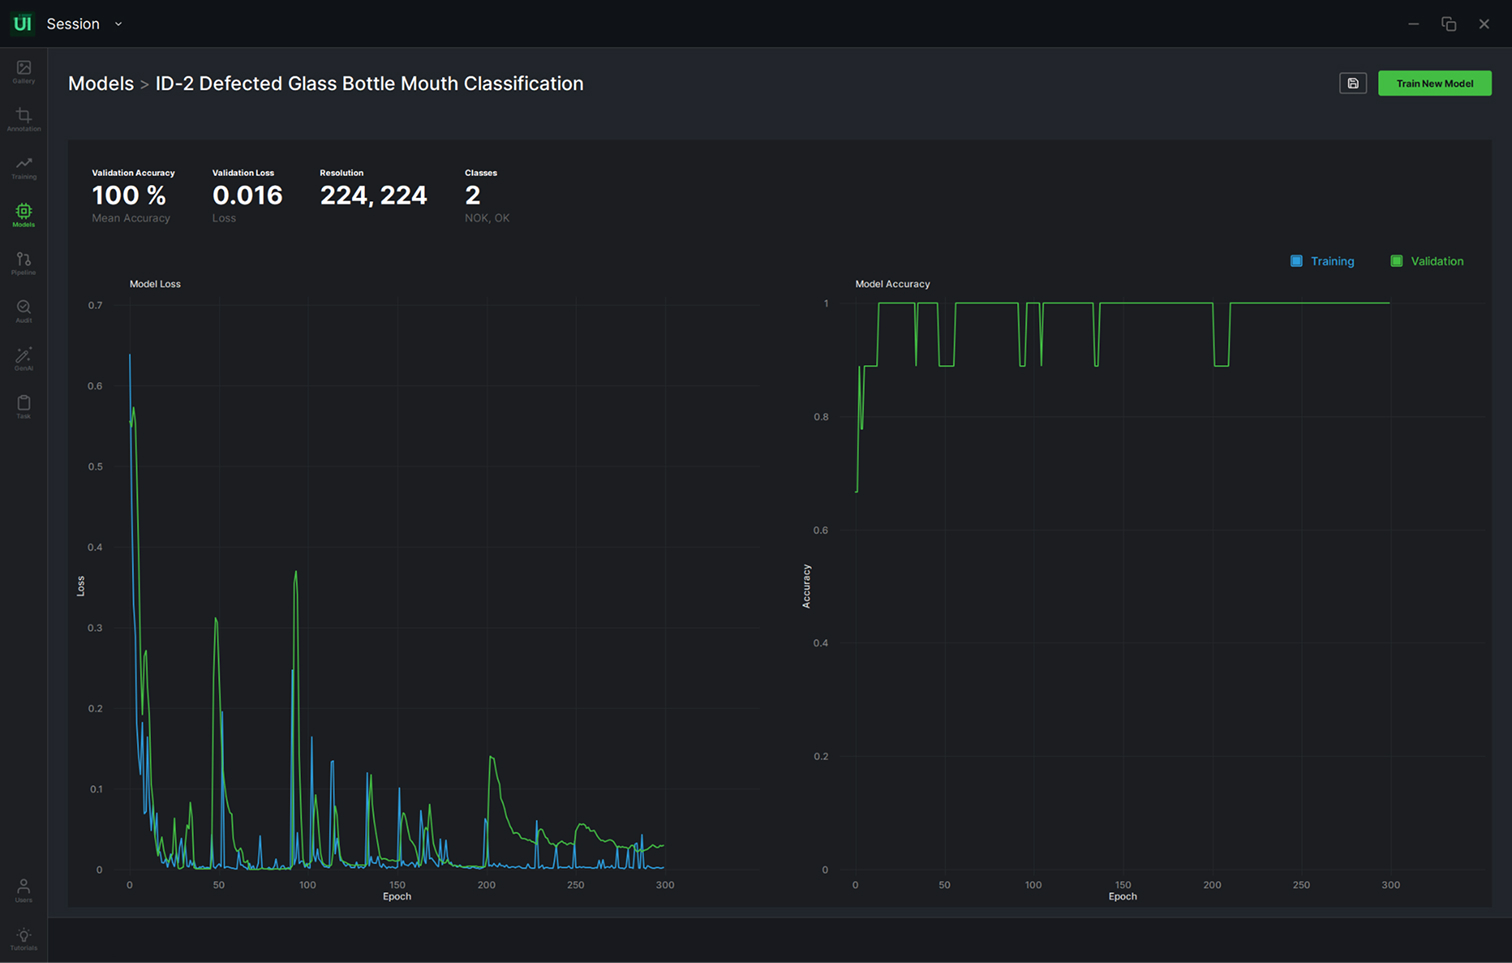
Task: Open the Audit sidebar section
Action: coord(23,311)
